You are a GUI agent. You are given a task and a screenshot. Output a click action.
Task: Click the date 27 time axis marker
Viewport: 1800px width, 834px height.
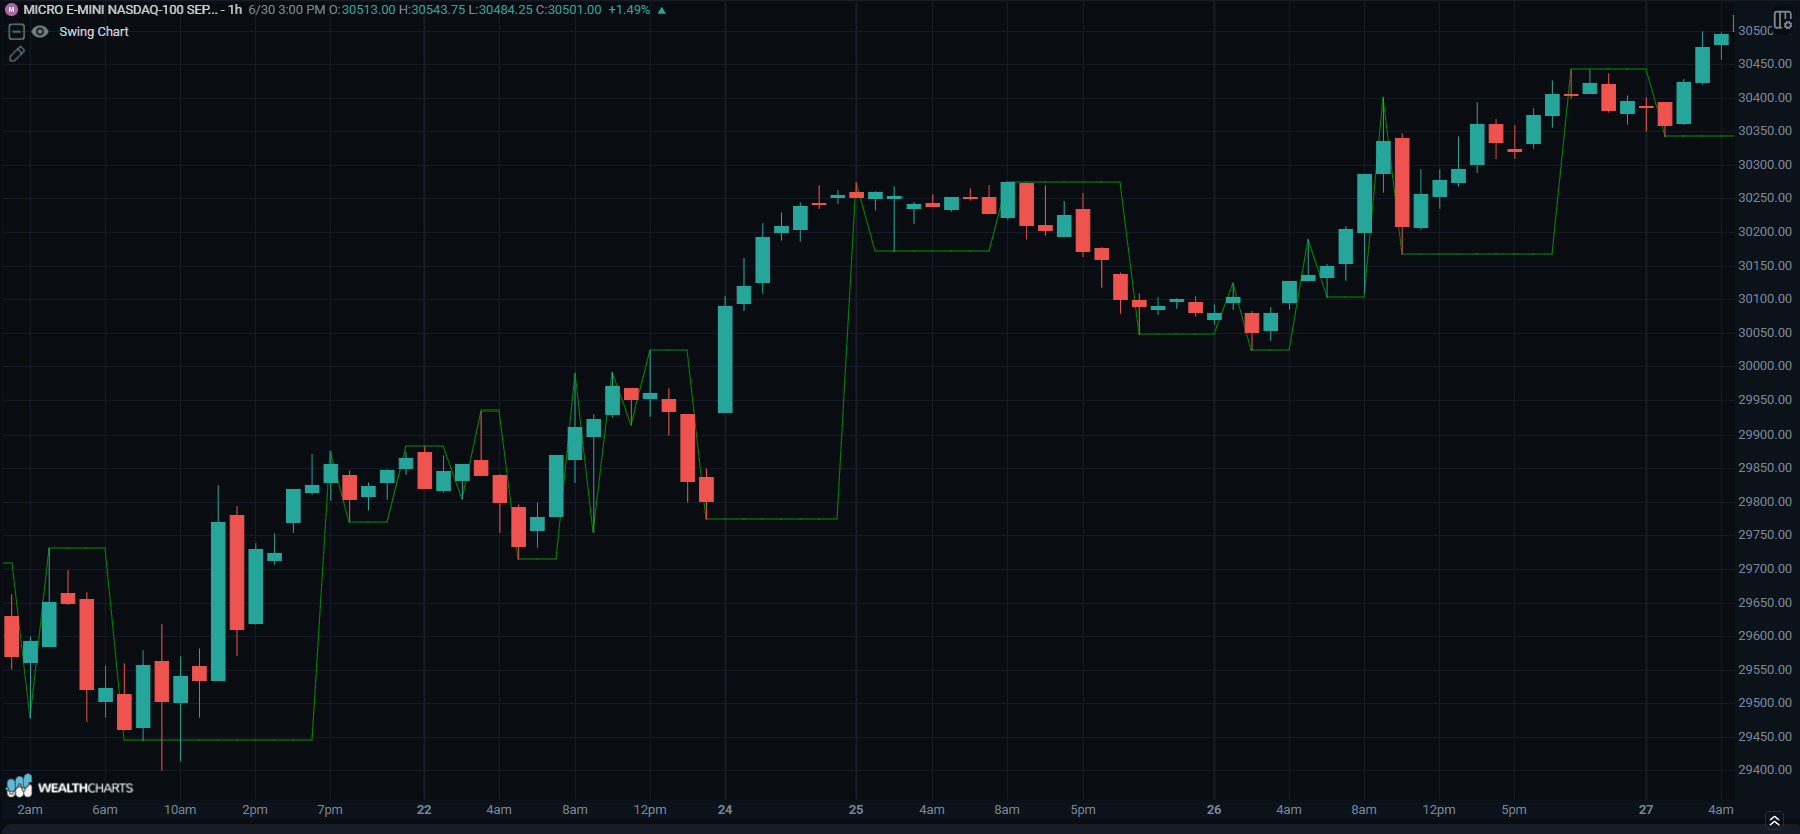tap(1646, 810)
